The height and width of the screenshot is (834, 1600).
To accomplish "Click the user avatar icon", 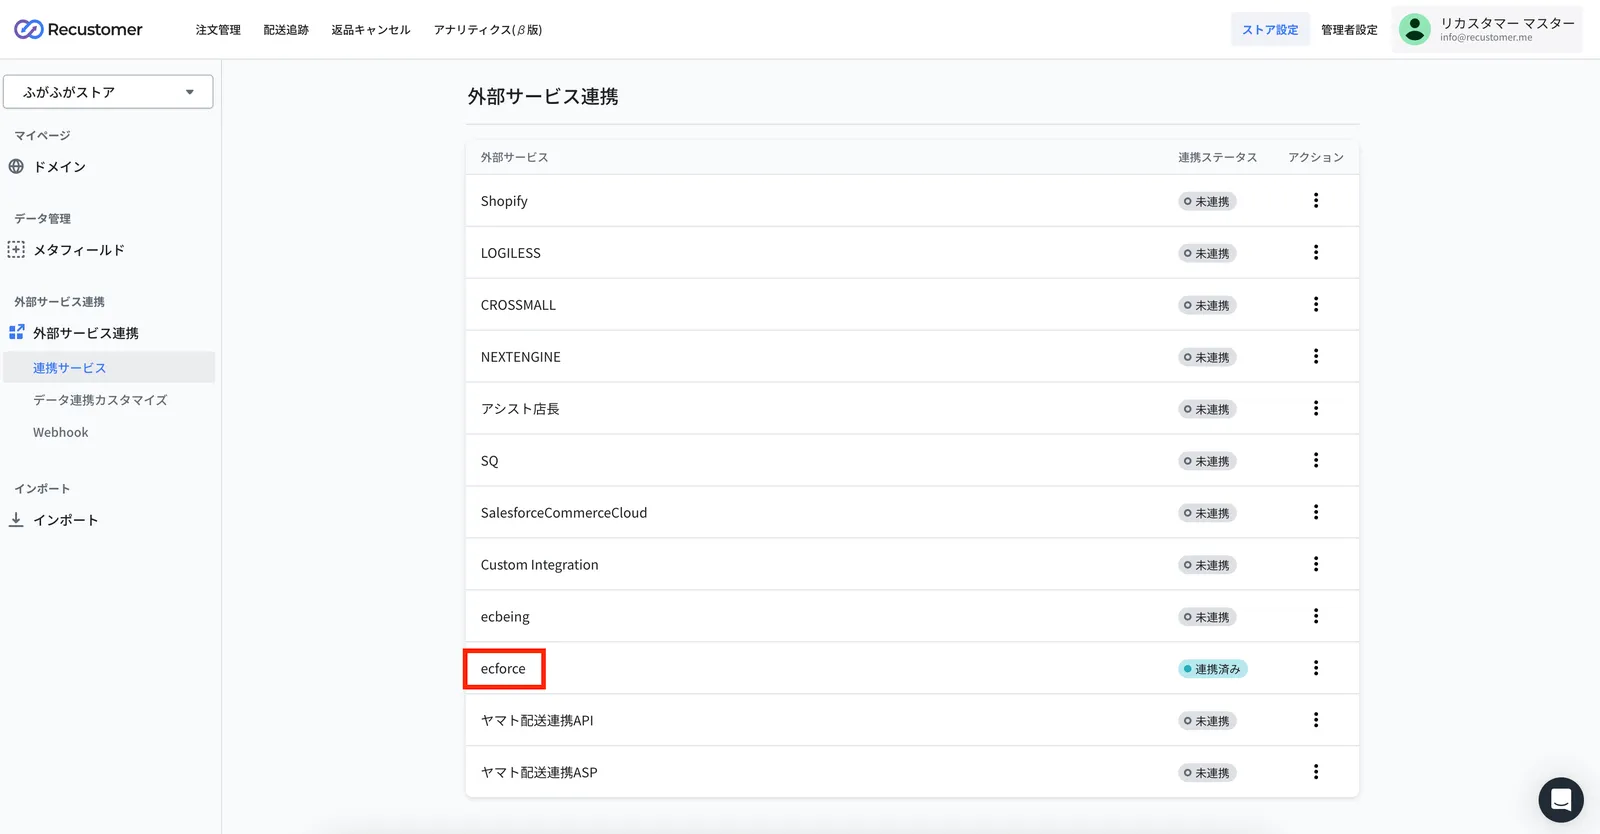I will pos(1414,30).
